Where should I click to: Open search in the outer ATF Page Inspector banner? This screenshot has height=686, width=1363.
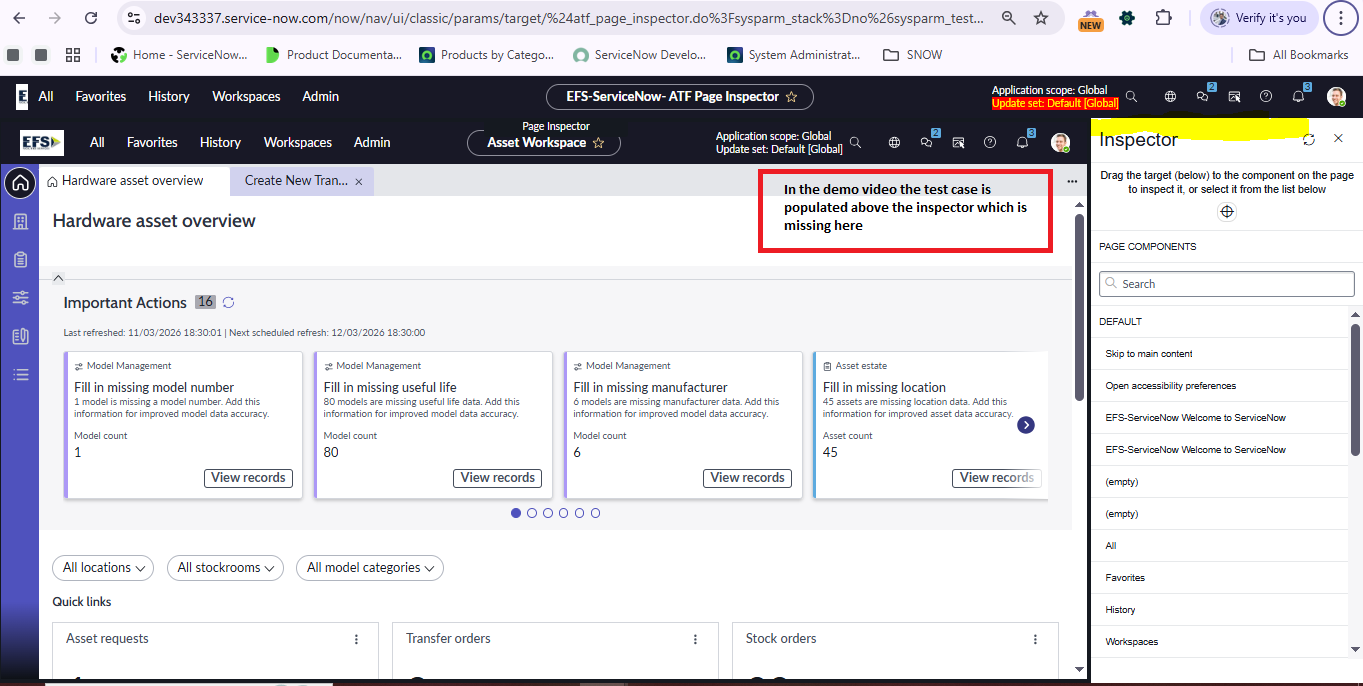pos(1131,97)
